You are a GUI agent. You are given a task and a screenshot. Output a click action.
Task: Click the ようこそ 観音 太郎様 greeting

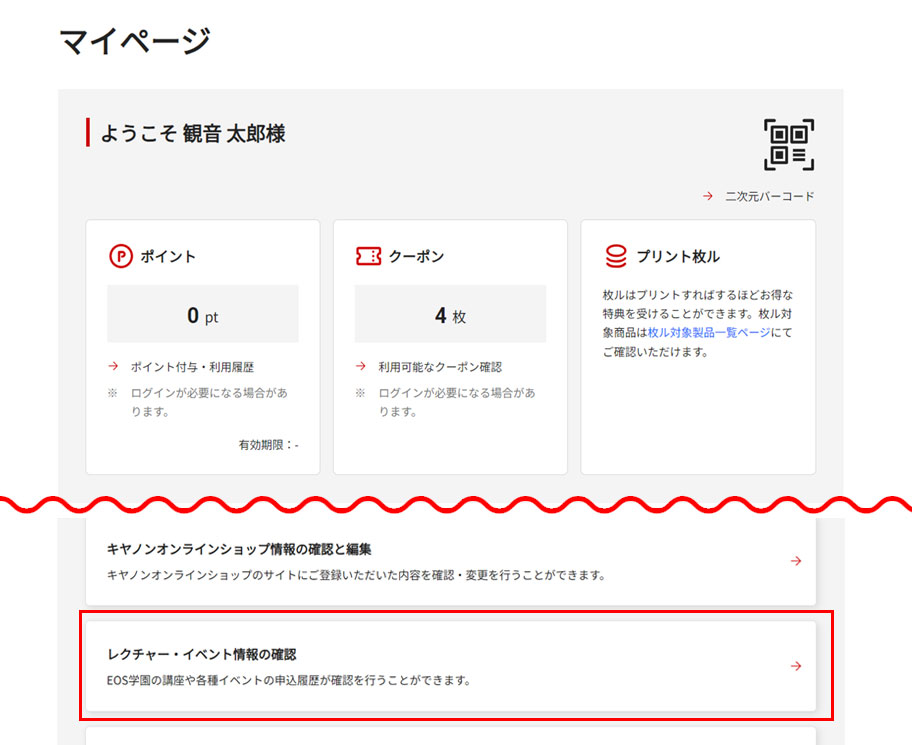(x=193, y=133)
